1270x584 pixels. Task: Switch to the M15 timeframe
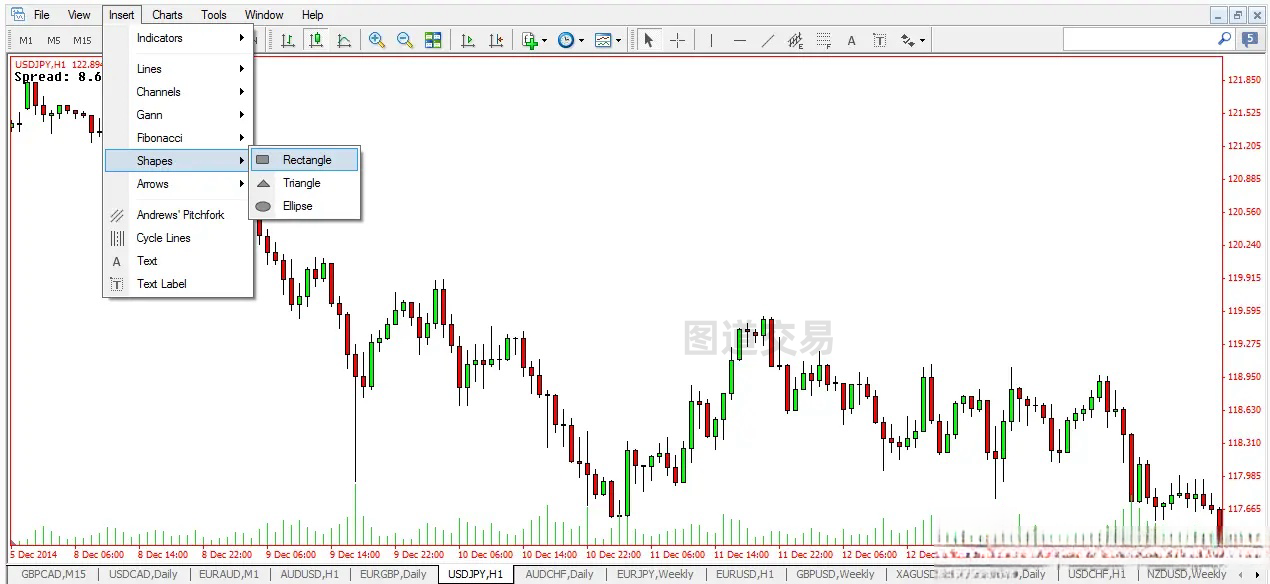click(82, 41)
